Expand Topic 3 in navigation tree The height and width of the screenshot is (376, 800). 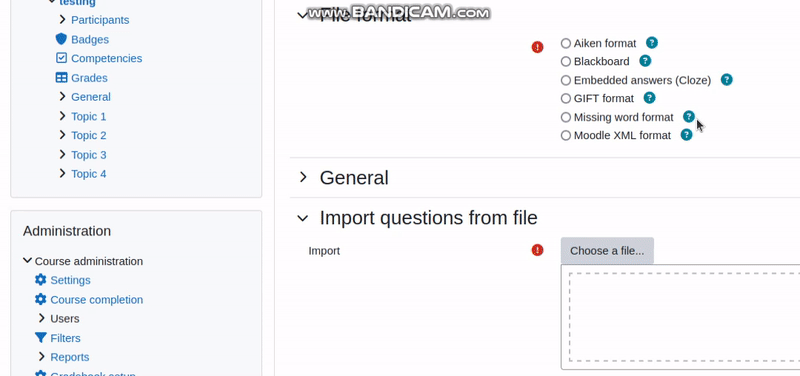click(62, 154)
